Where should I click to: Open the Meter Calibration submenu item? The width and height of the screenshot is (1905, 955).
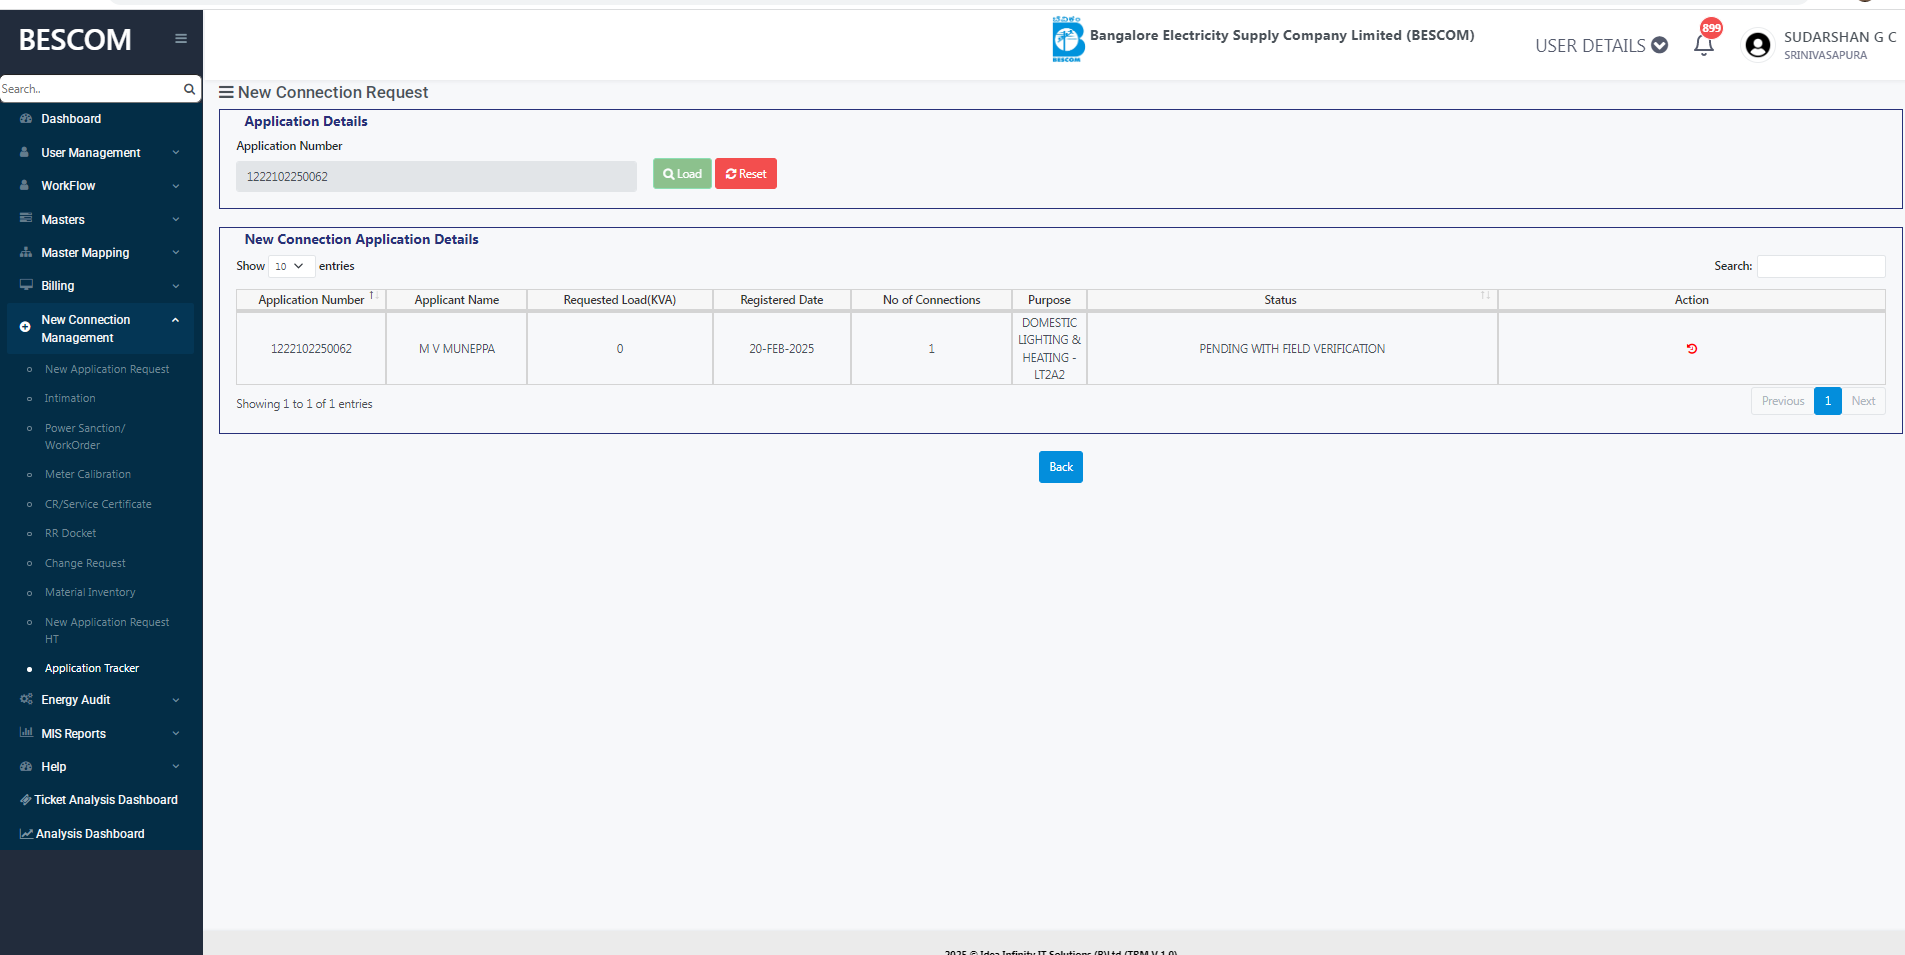(x=88, y=474)
